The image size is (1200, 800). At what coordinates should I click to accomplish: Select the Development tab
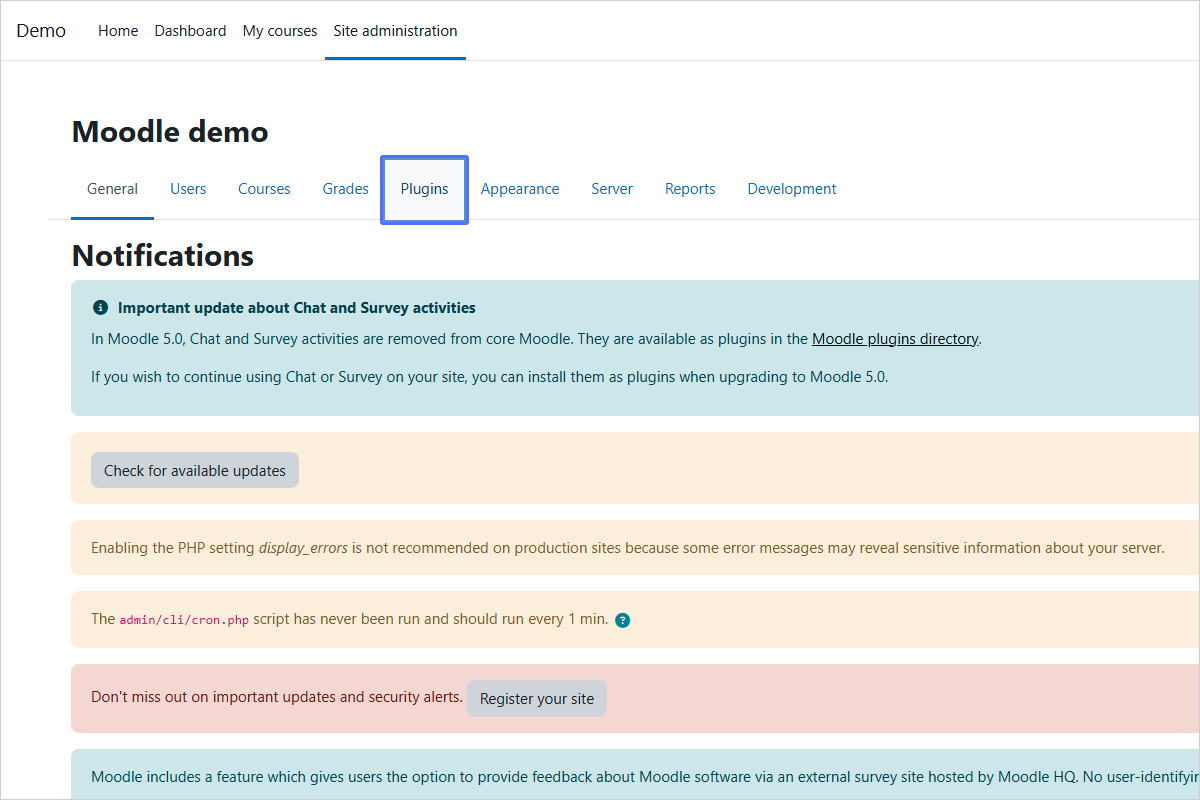point(792,189)
